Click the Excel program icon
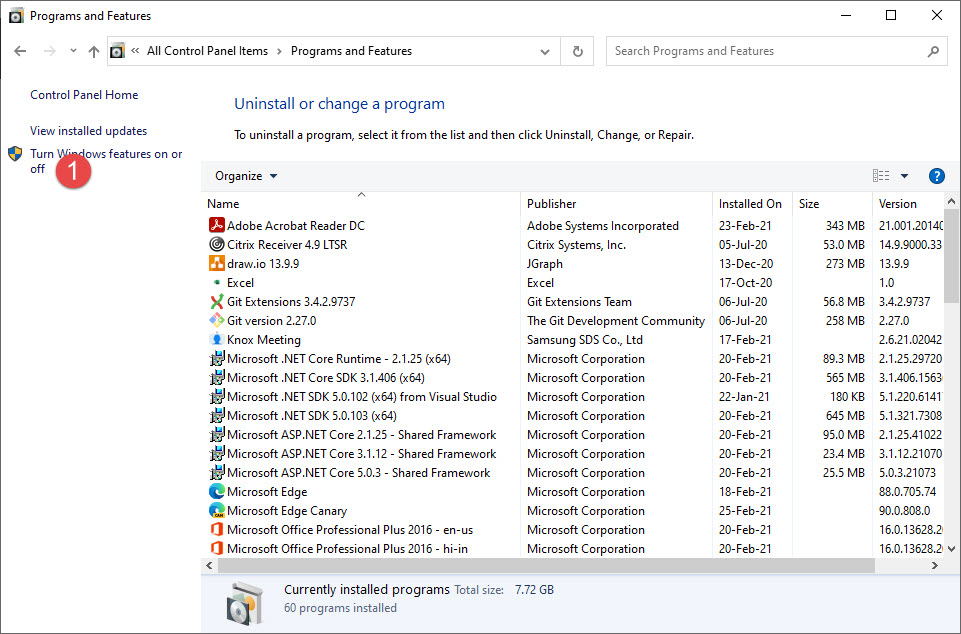Viewport: 961px width, 634px height. (216, 282)
